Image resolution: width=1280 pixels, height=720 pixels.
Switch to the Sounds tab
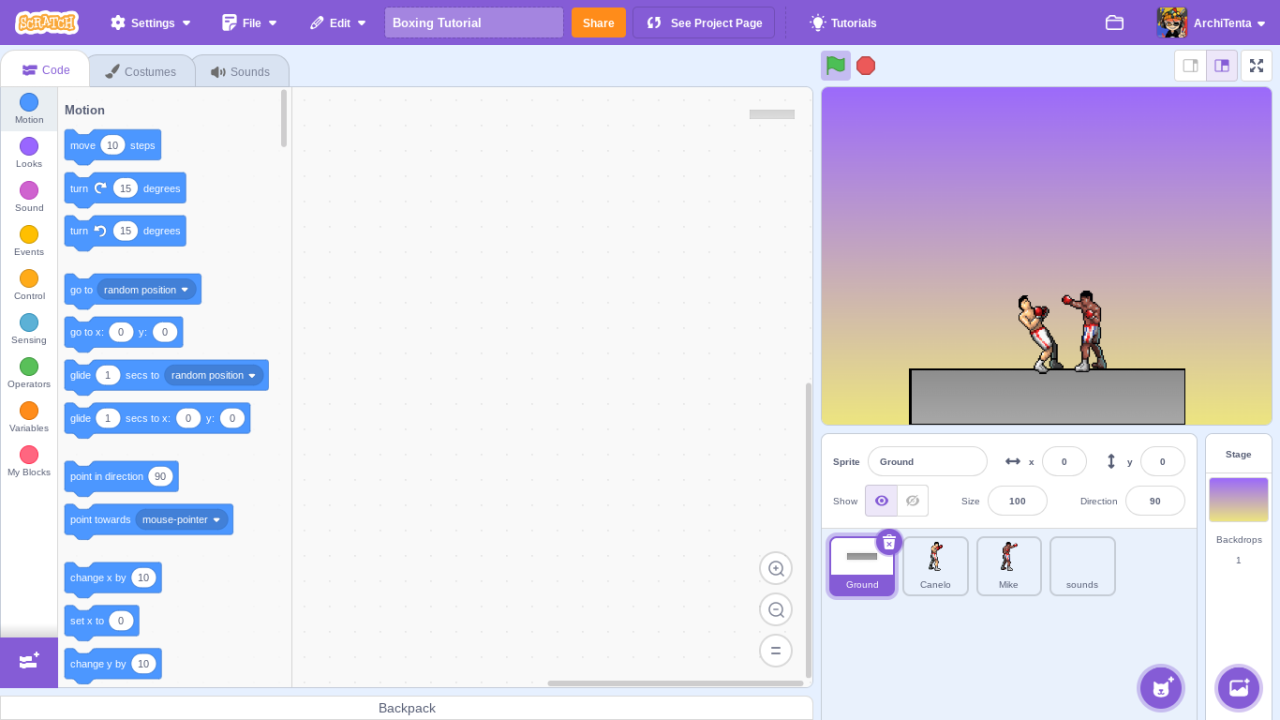tap(240, 71)
